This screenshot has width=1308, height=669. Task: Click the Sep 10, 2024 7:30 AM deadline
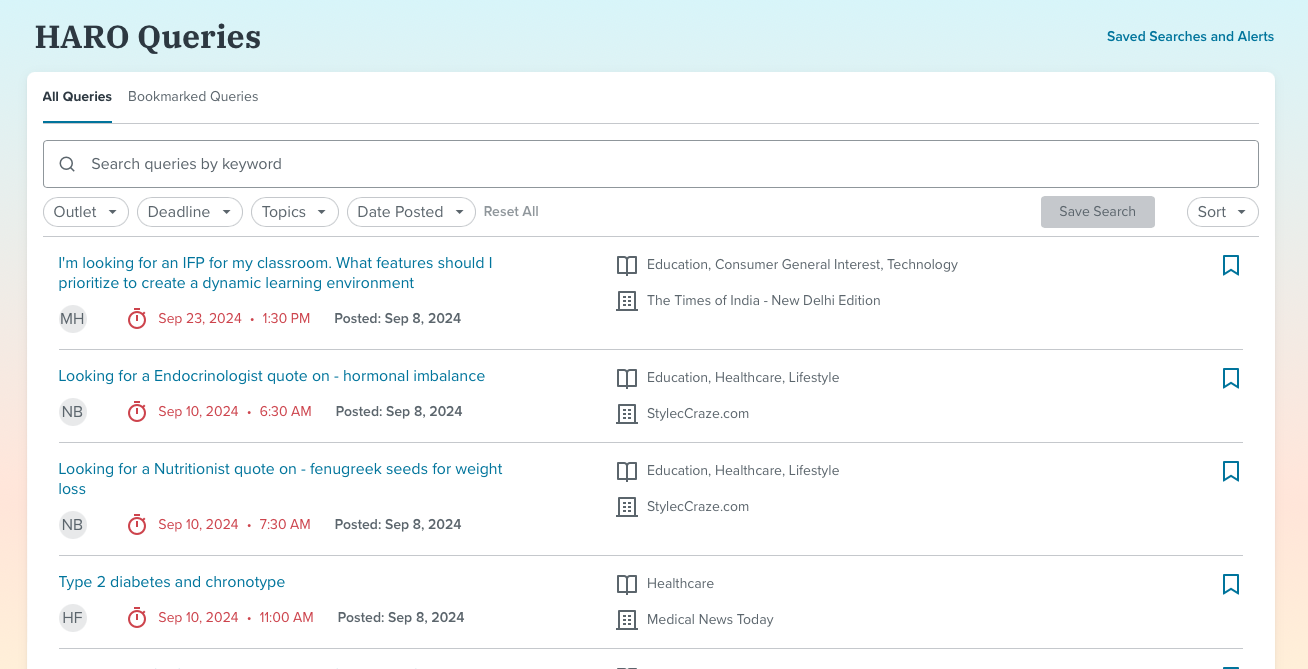(234, 525)
